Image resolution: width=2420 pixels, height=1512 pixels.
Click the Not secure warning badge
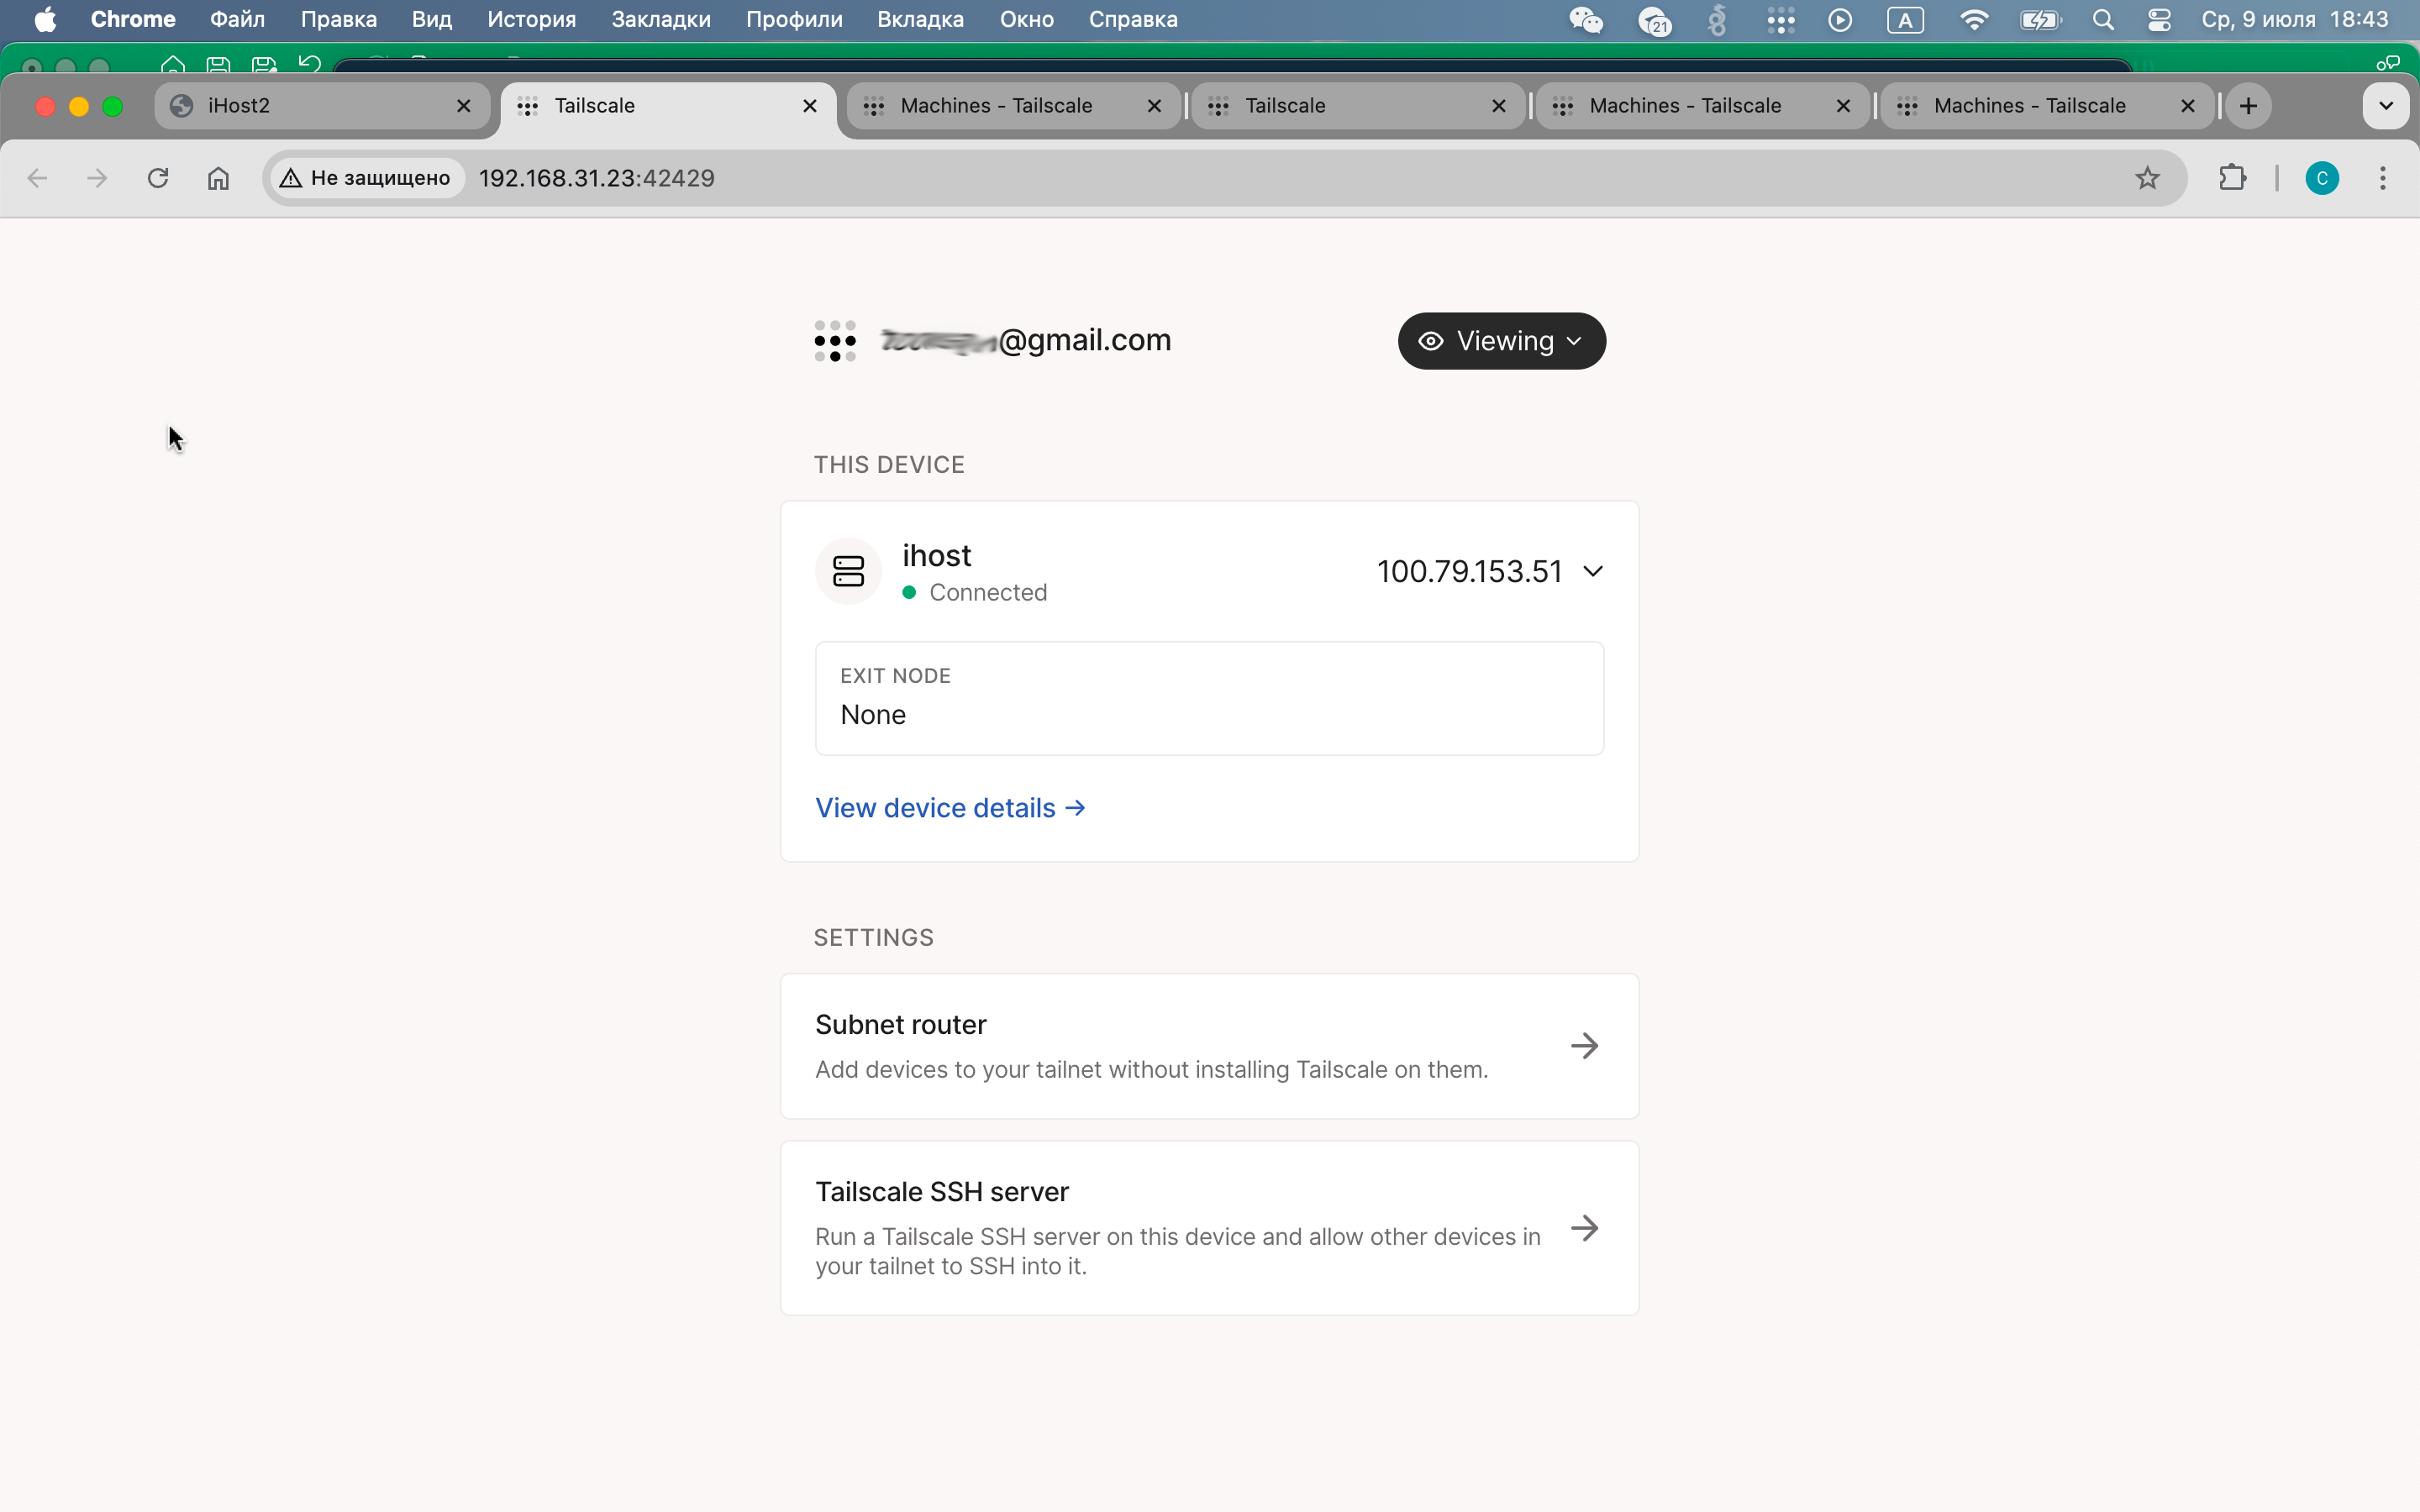pos(366,178)
